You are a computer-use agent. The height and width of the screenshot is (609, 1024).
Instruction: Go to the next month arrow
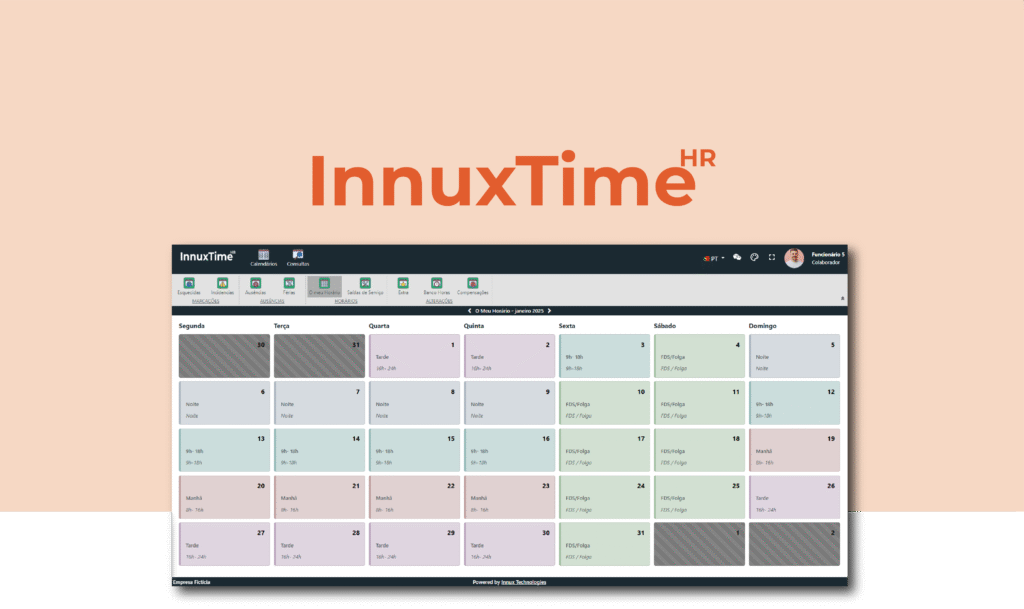549,311
